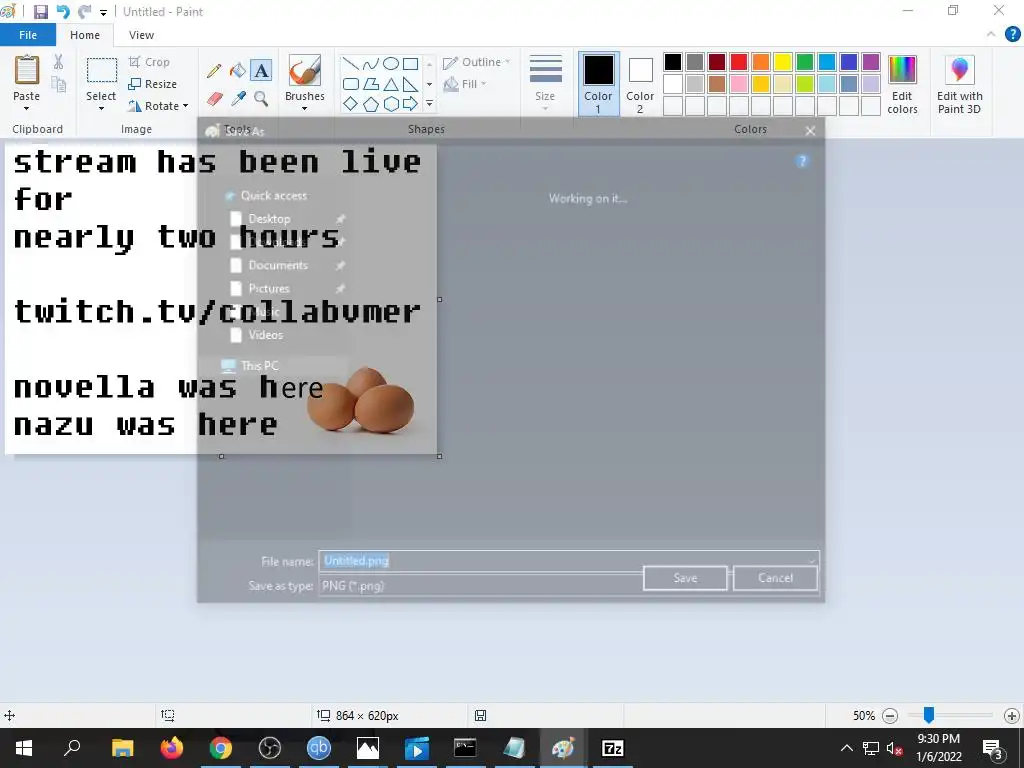The height and width of the screenshot is (768, 1024).
Task: Click the Brushes tool icon
Action: point(304,70)
